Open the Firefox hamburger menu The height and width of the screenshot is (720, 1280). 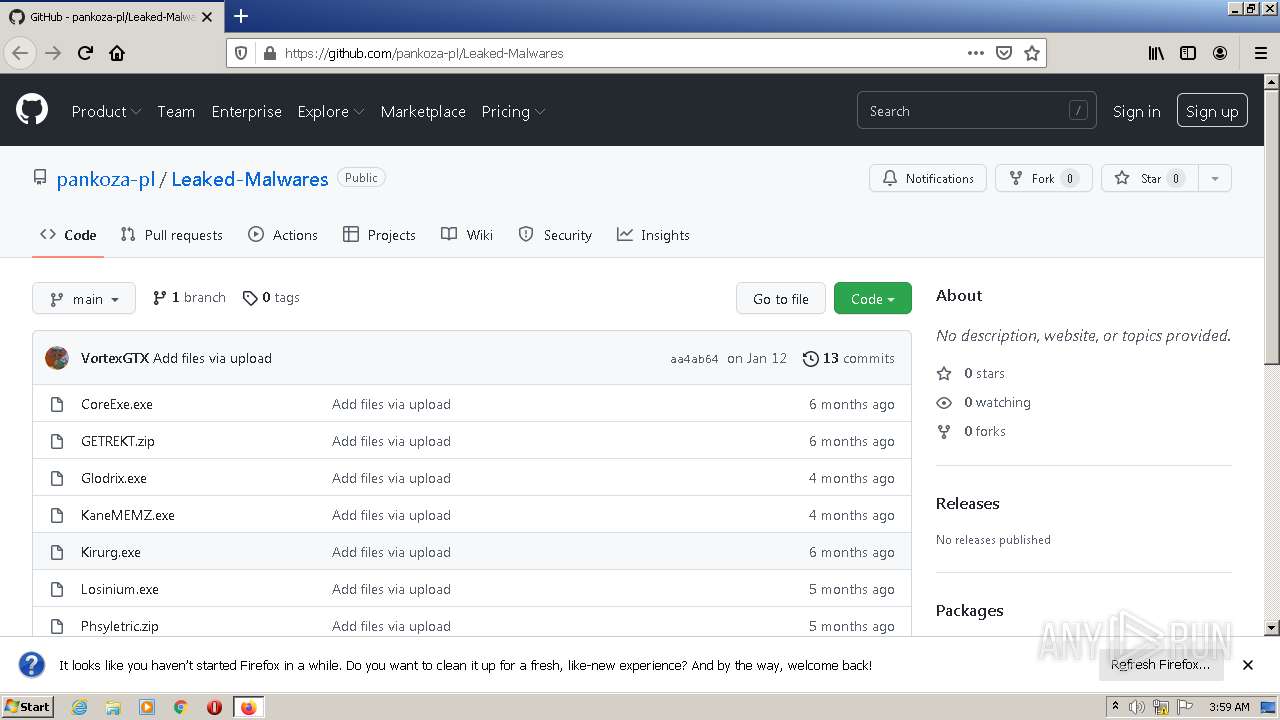coord(1260,53)
